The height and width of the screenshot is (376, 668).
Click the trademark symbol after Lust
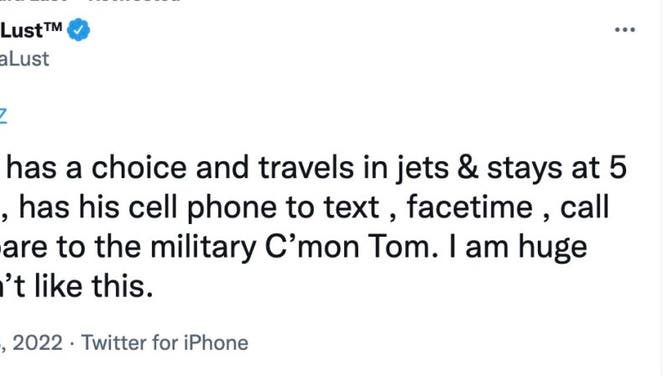click(53, 27)
